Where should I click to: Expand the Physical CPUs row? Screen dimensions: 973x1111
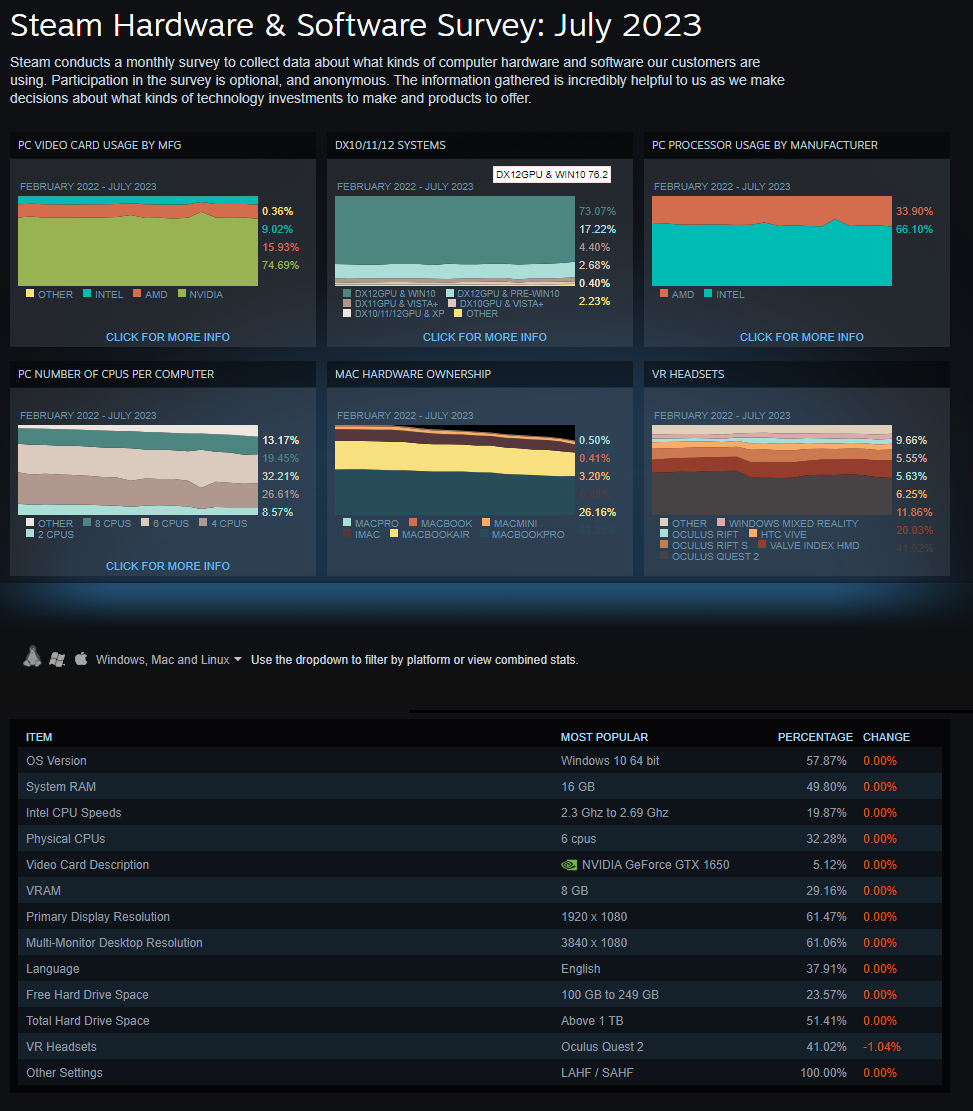tap(480, 839)
